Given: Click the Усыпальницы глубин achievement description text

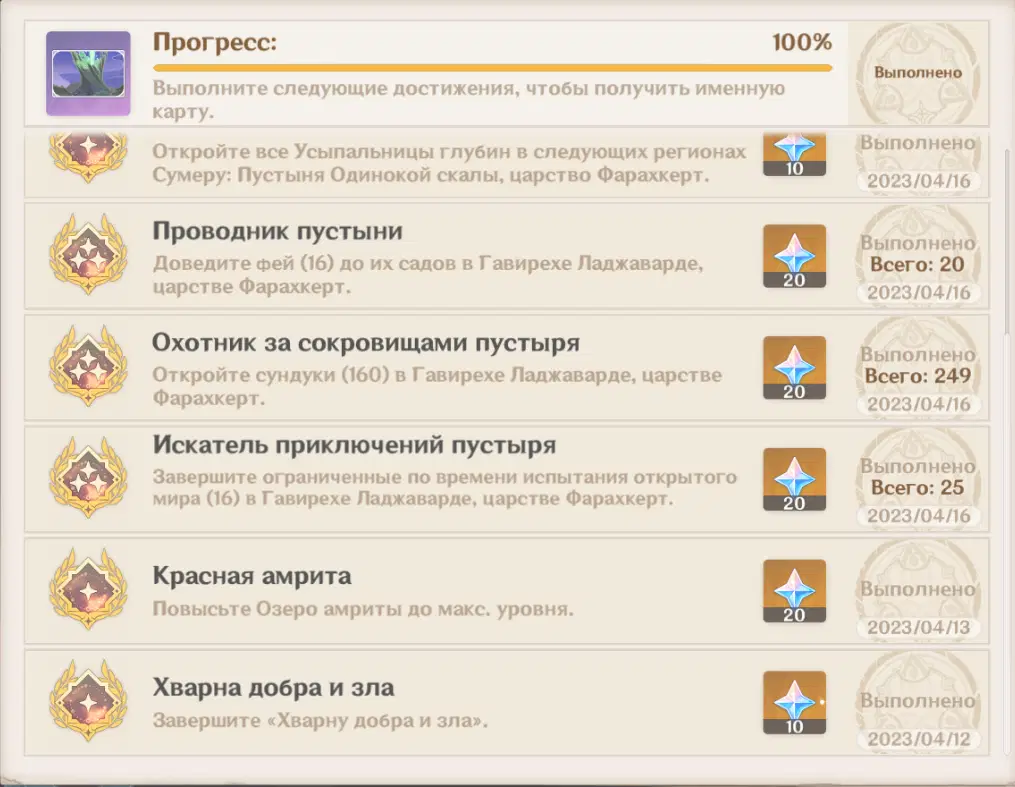Looking at the screenshot, I should [x=449, y=163].
